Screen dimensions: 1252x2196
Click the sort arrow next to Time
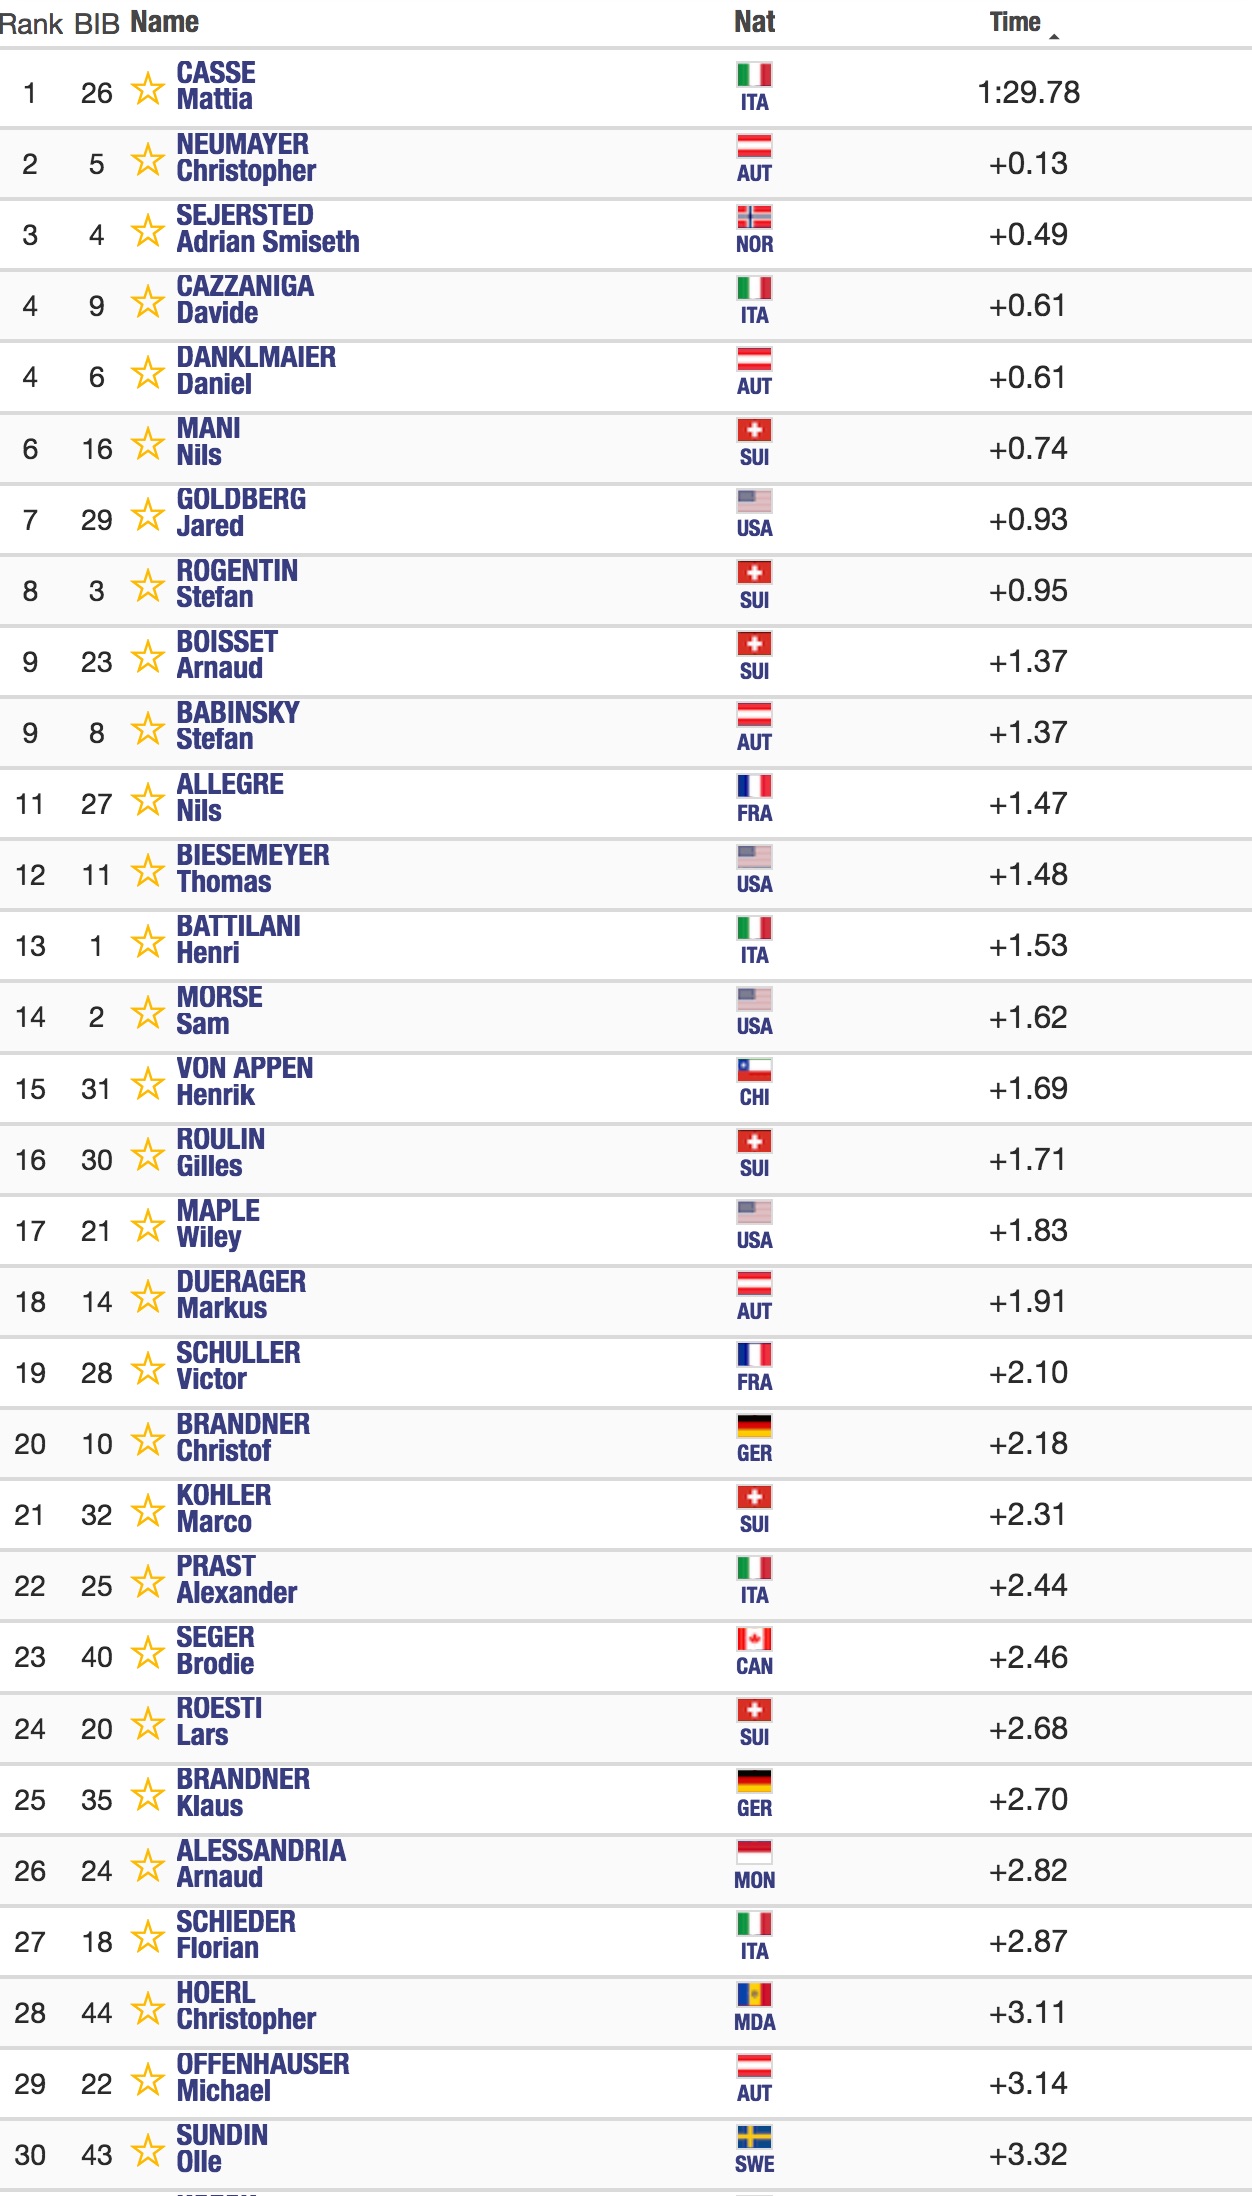point(1054,36)
